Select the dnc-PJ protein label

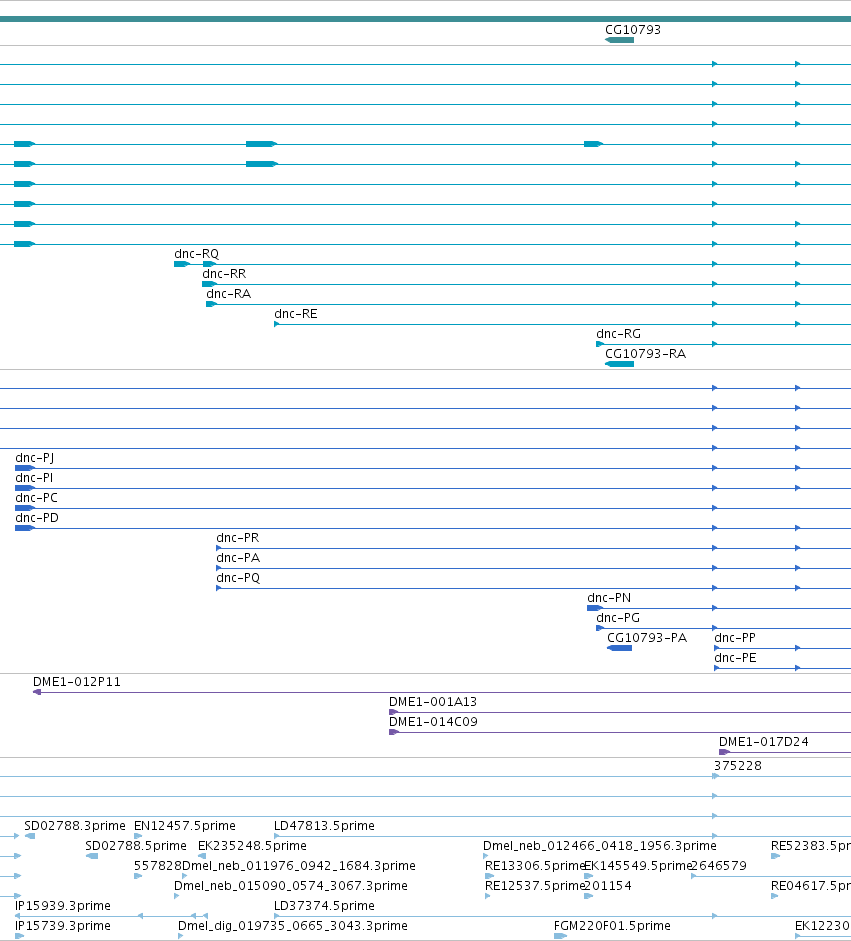pyautogui.click(x=34, y=458)
